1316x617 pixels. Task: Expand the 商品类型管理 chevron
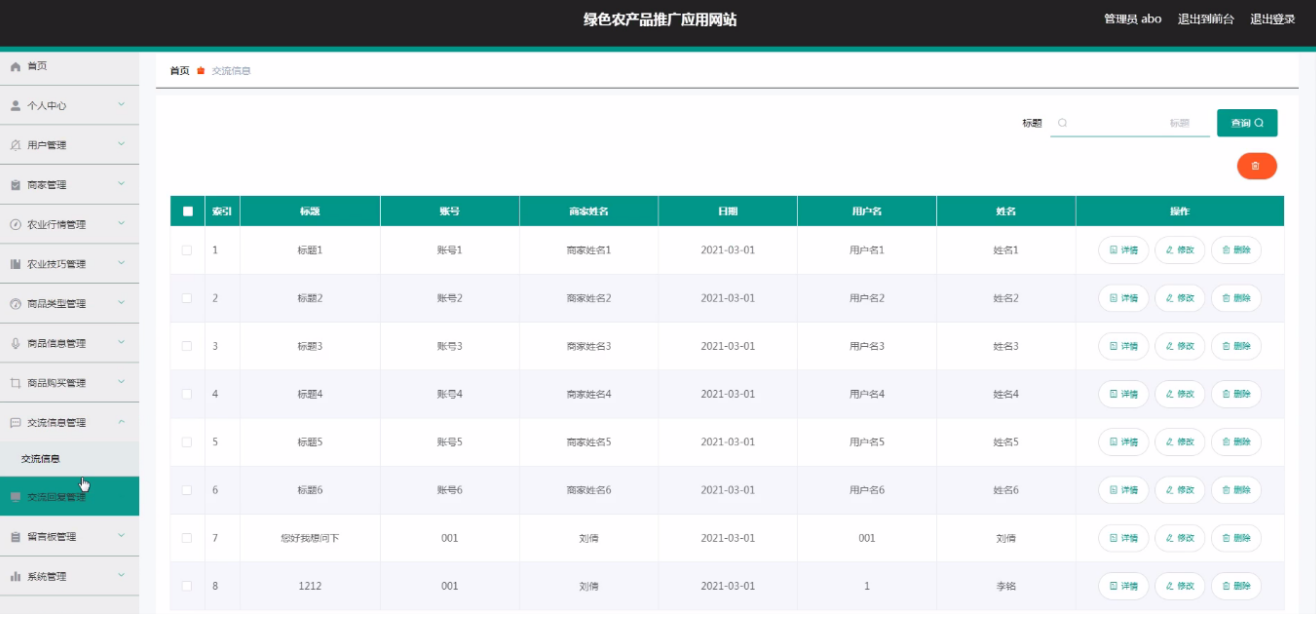pyautogui.click(x=121, y=303)
